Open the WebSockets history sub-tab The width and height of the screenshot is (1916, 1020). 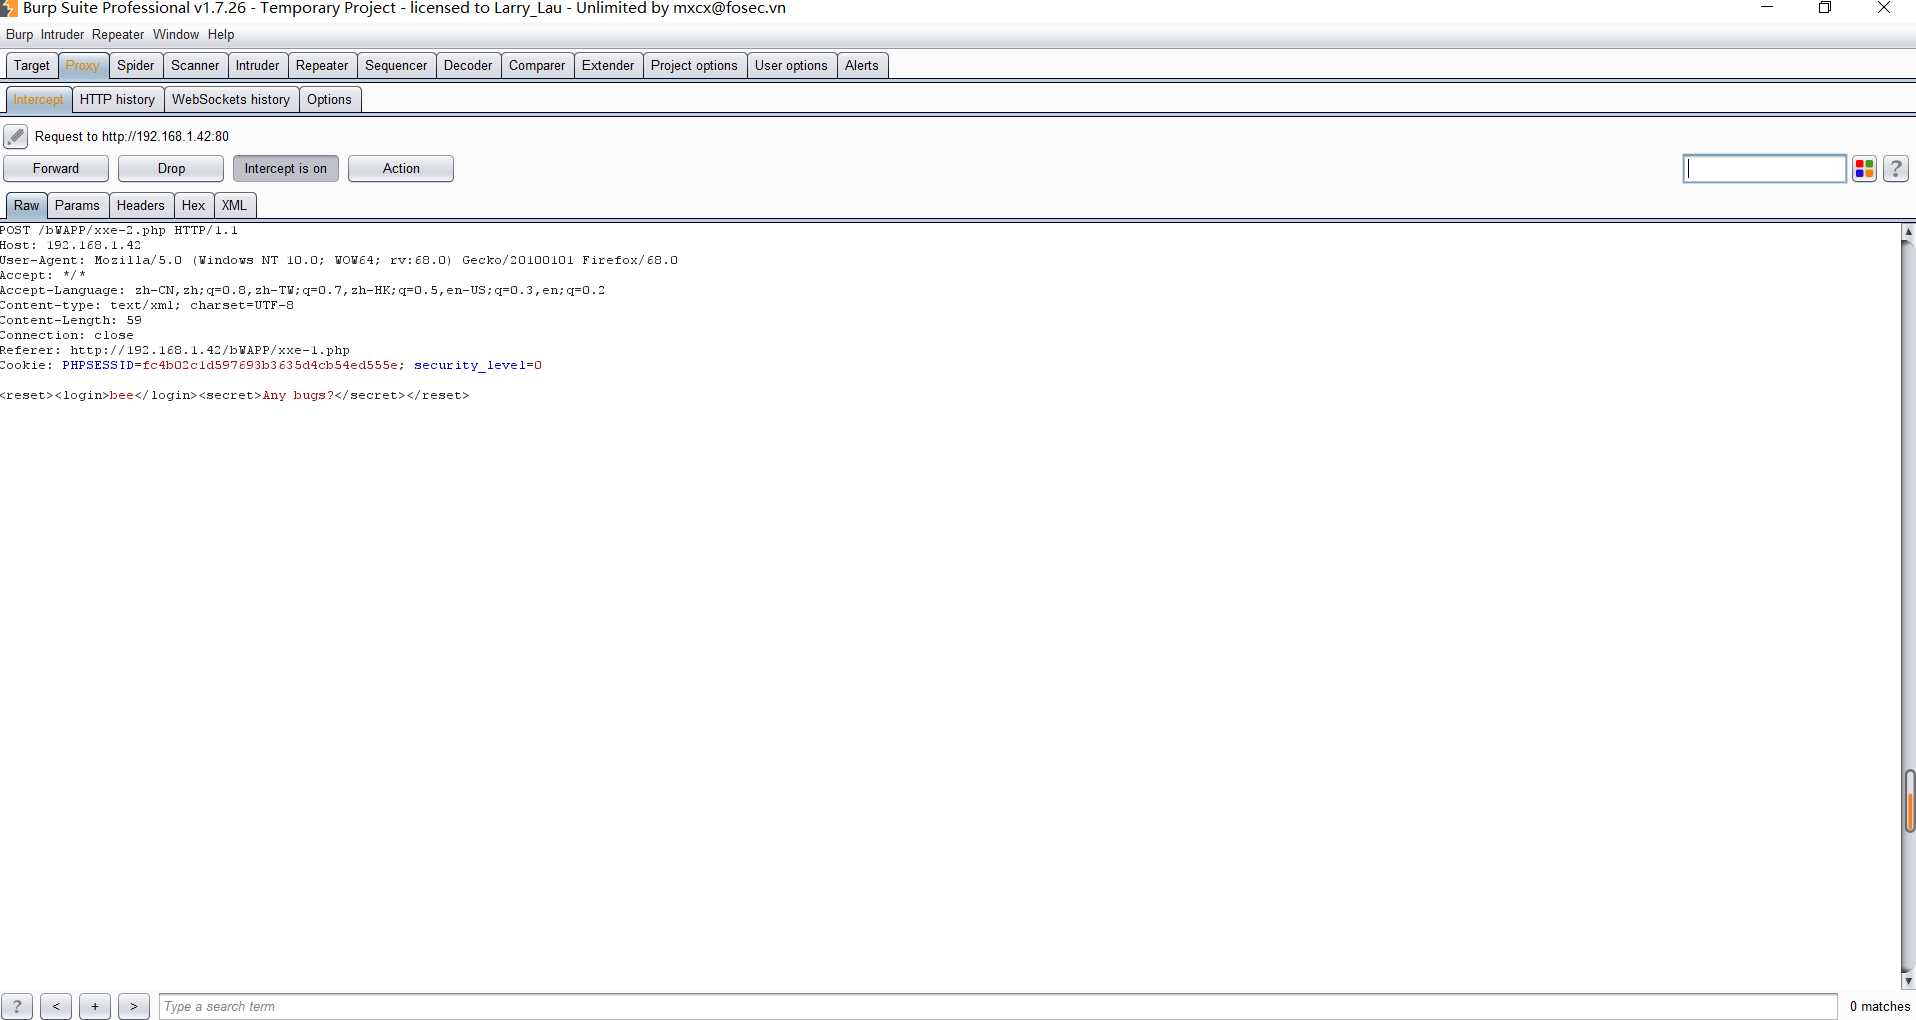pos(231,100)
